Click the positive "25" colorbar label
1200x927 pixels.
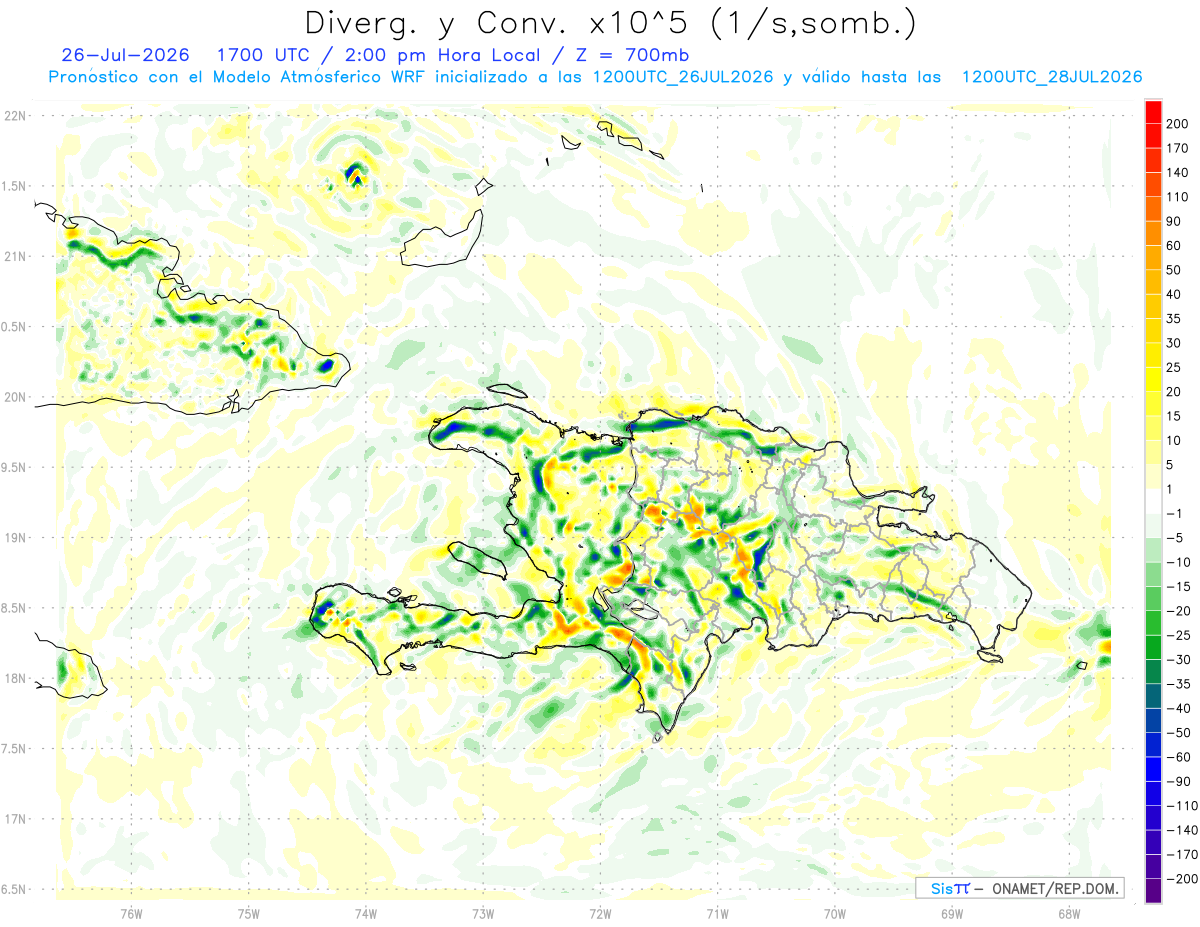(x=1174, y=367)
